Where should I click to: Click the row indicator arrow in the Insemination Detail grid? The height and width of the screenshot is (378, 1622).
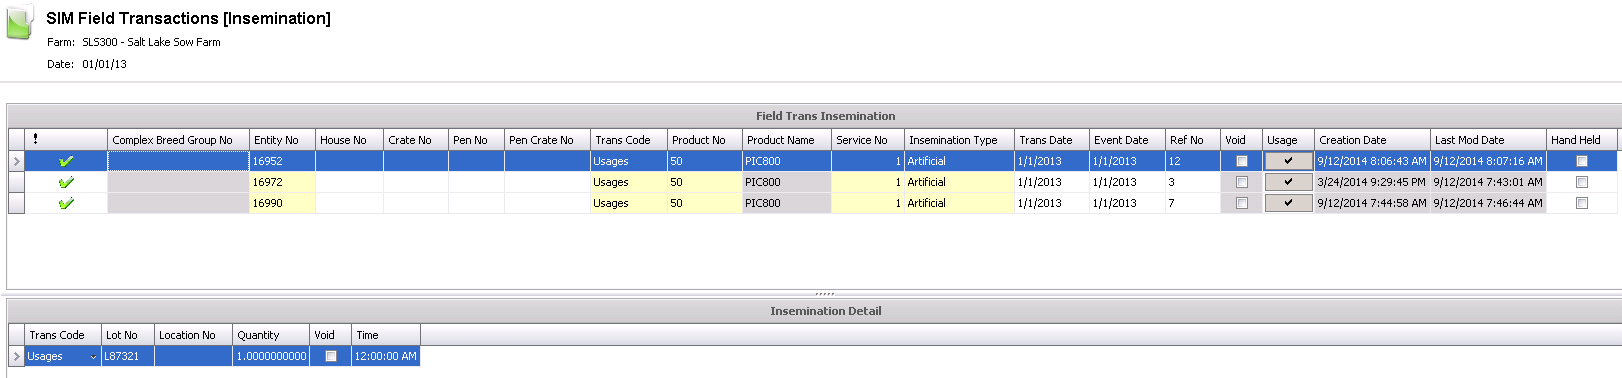tap(16, 356)
